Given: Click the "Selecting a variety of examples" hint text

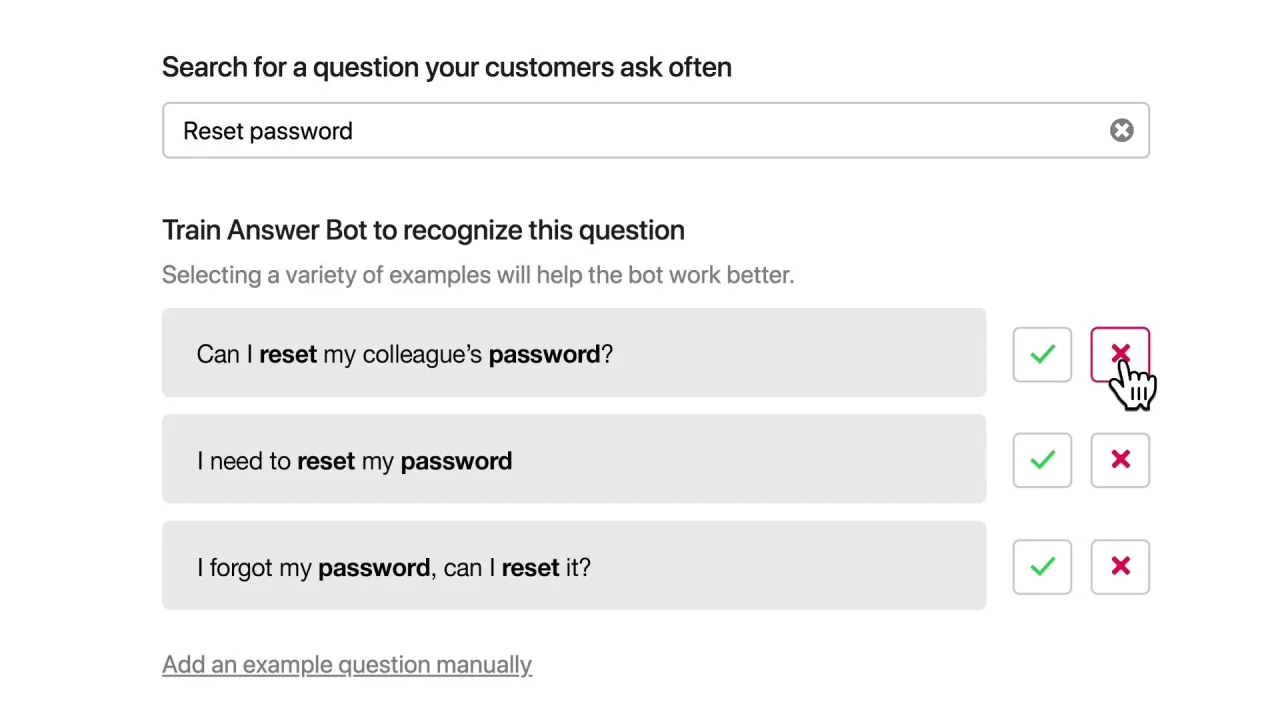Looking at the screenshot, I should click(x=478, y=275).
